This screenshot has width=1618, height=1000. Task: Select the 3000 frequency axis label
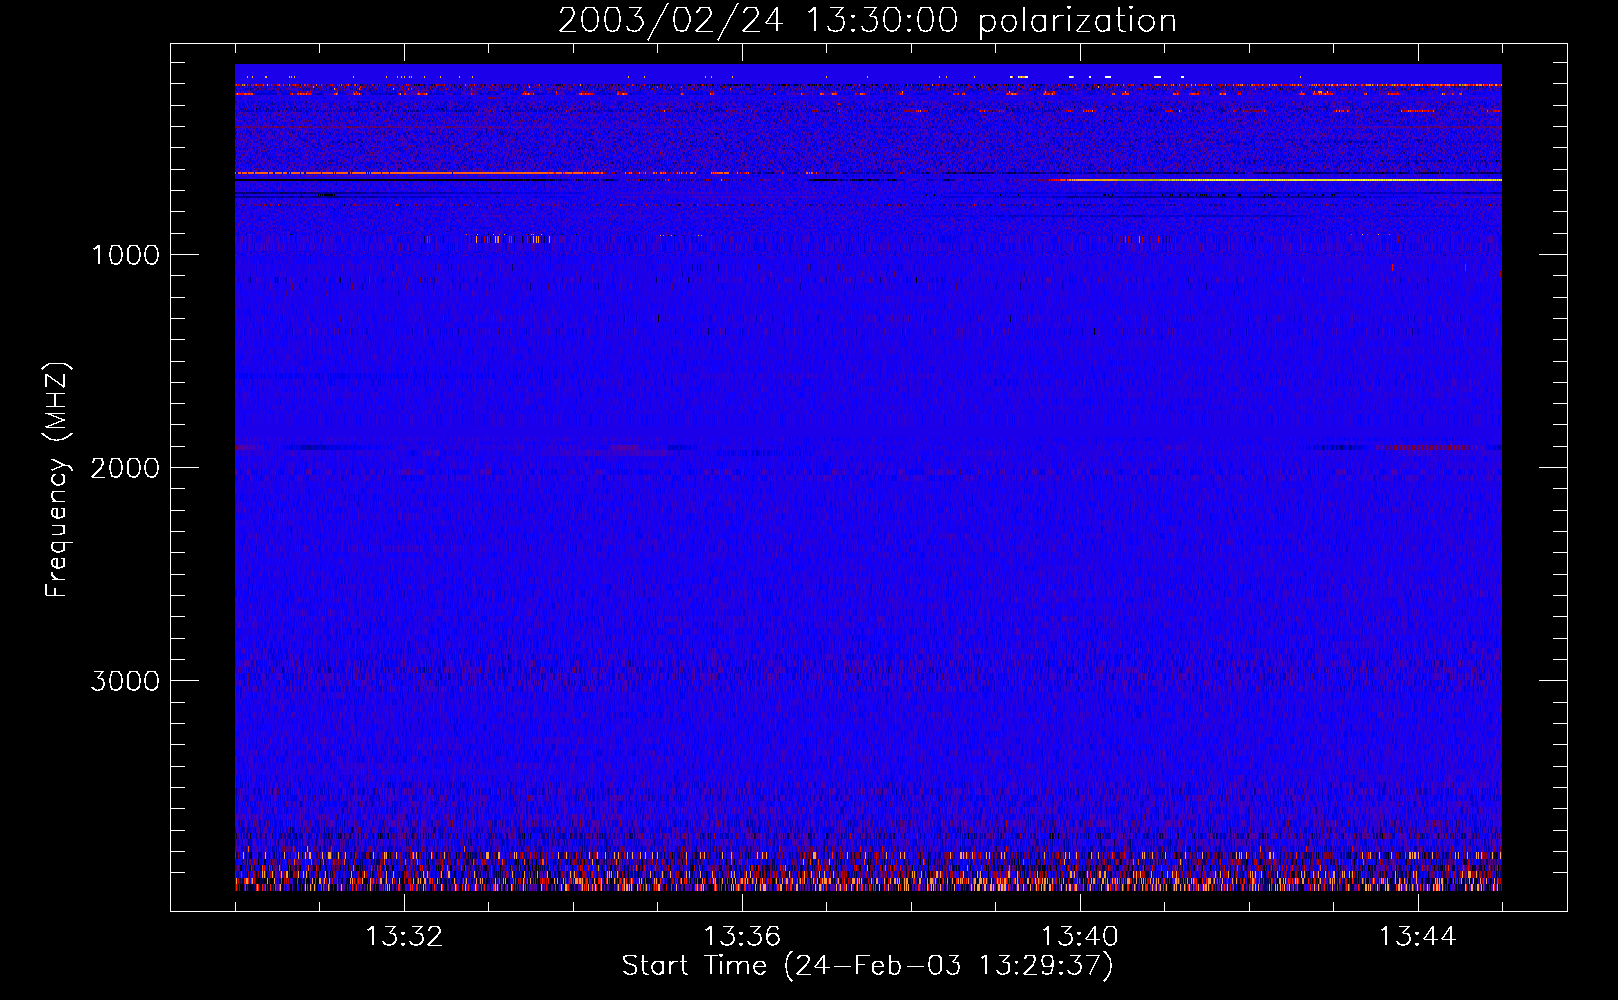[125, 681]
